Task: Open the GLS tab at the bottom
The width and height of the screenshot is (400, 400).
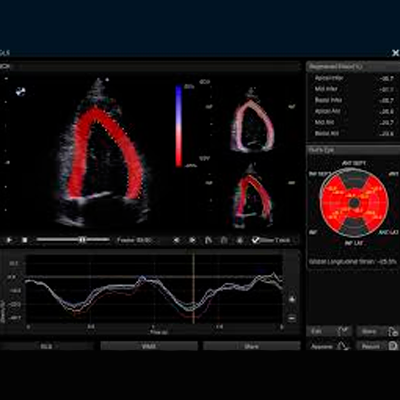Action: [x=46, y=346]
